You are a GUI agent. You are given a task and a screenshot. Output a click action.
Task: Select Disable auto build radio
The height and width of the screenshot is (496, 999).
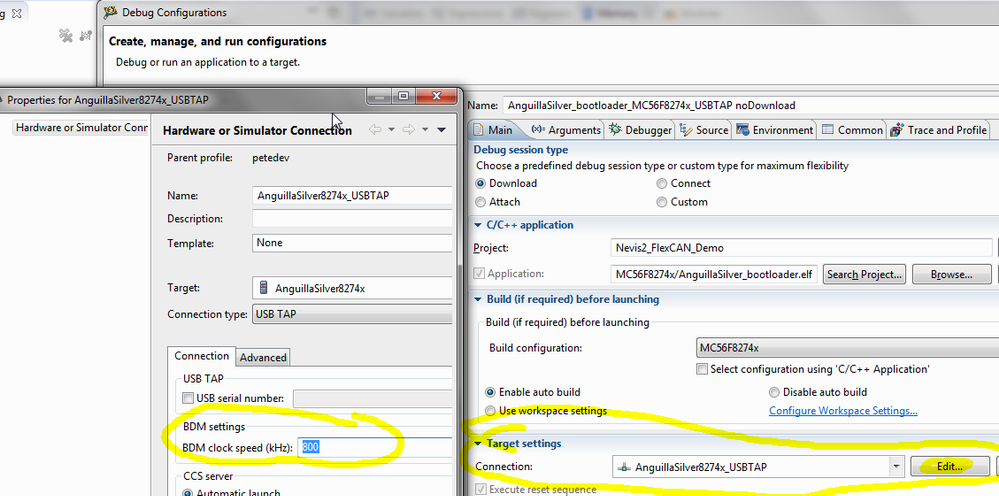[774, 392]
